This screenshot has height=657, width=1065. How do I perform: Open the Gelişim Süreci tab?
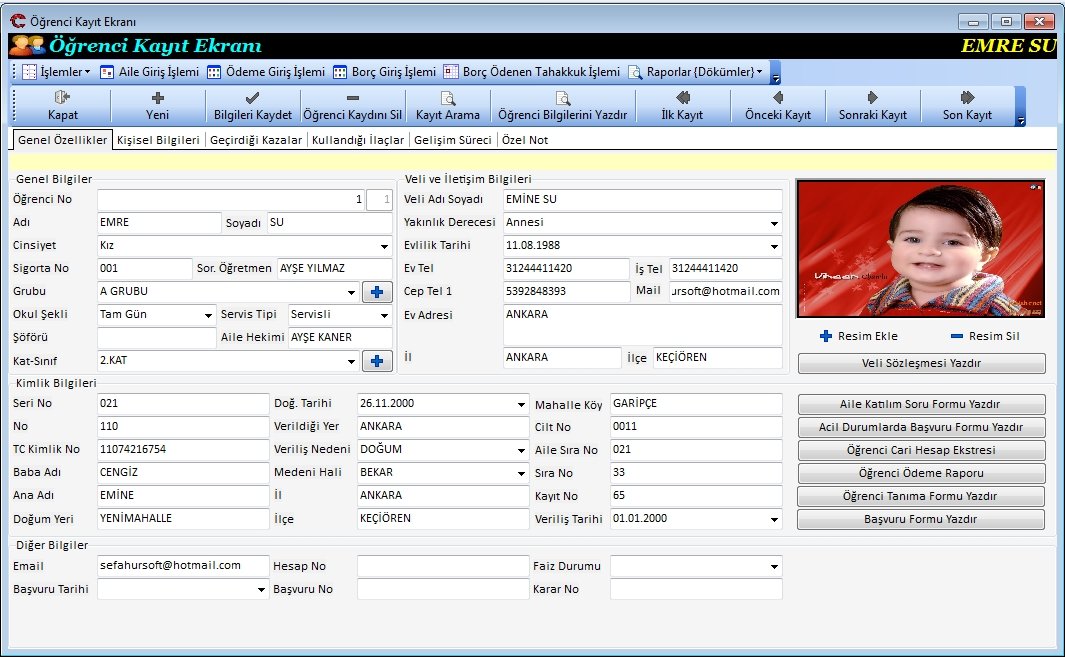(x=453, y=140)
